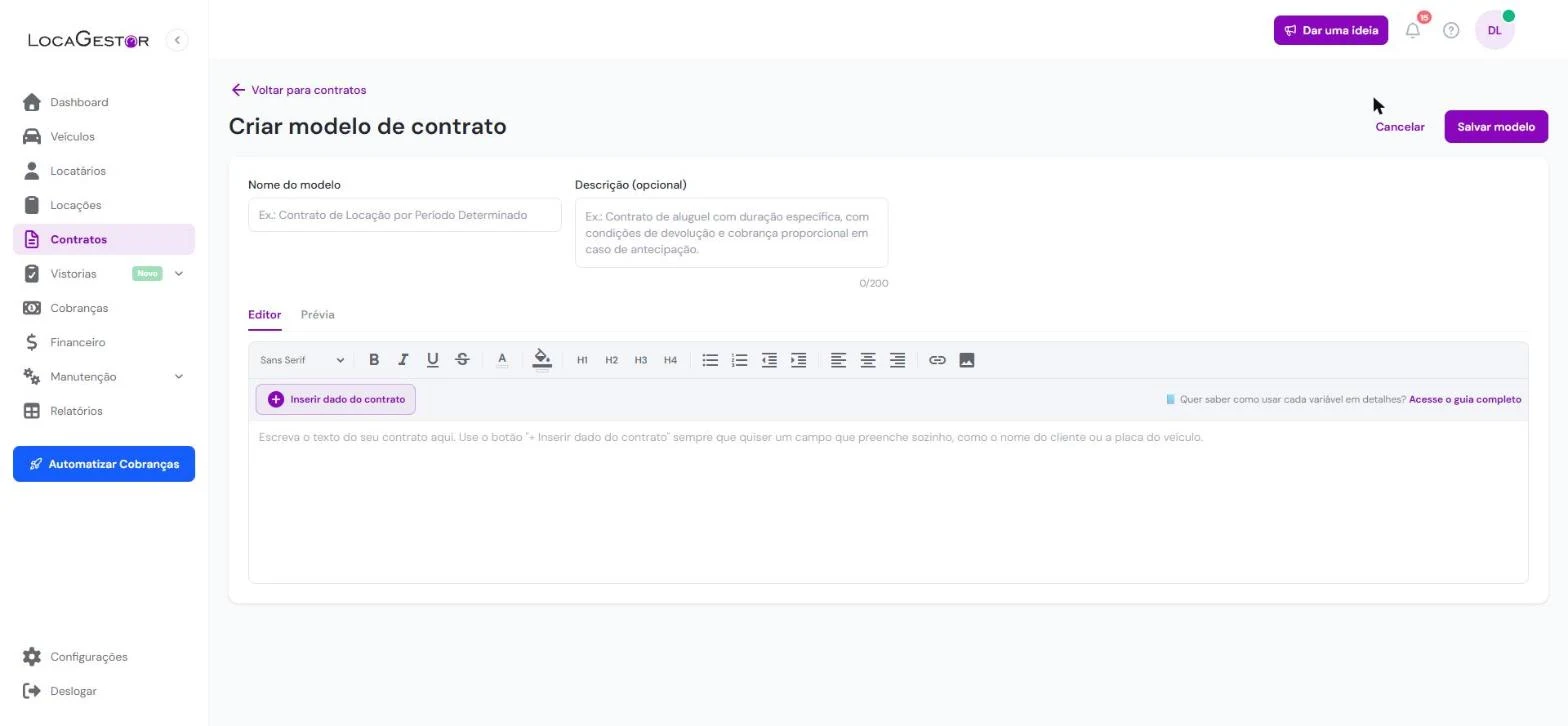The width and height of the screenshot is (1568, 726).
Task: Toggle underline formatting in editor toolbar
Action: 432,360
